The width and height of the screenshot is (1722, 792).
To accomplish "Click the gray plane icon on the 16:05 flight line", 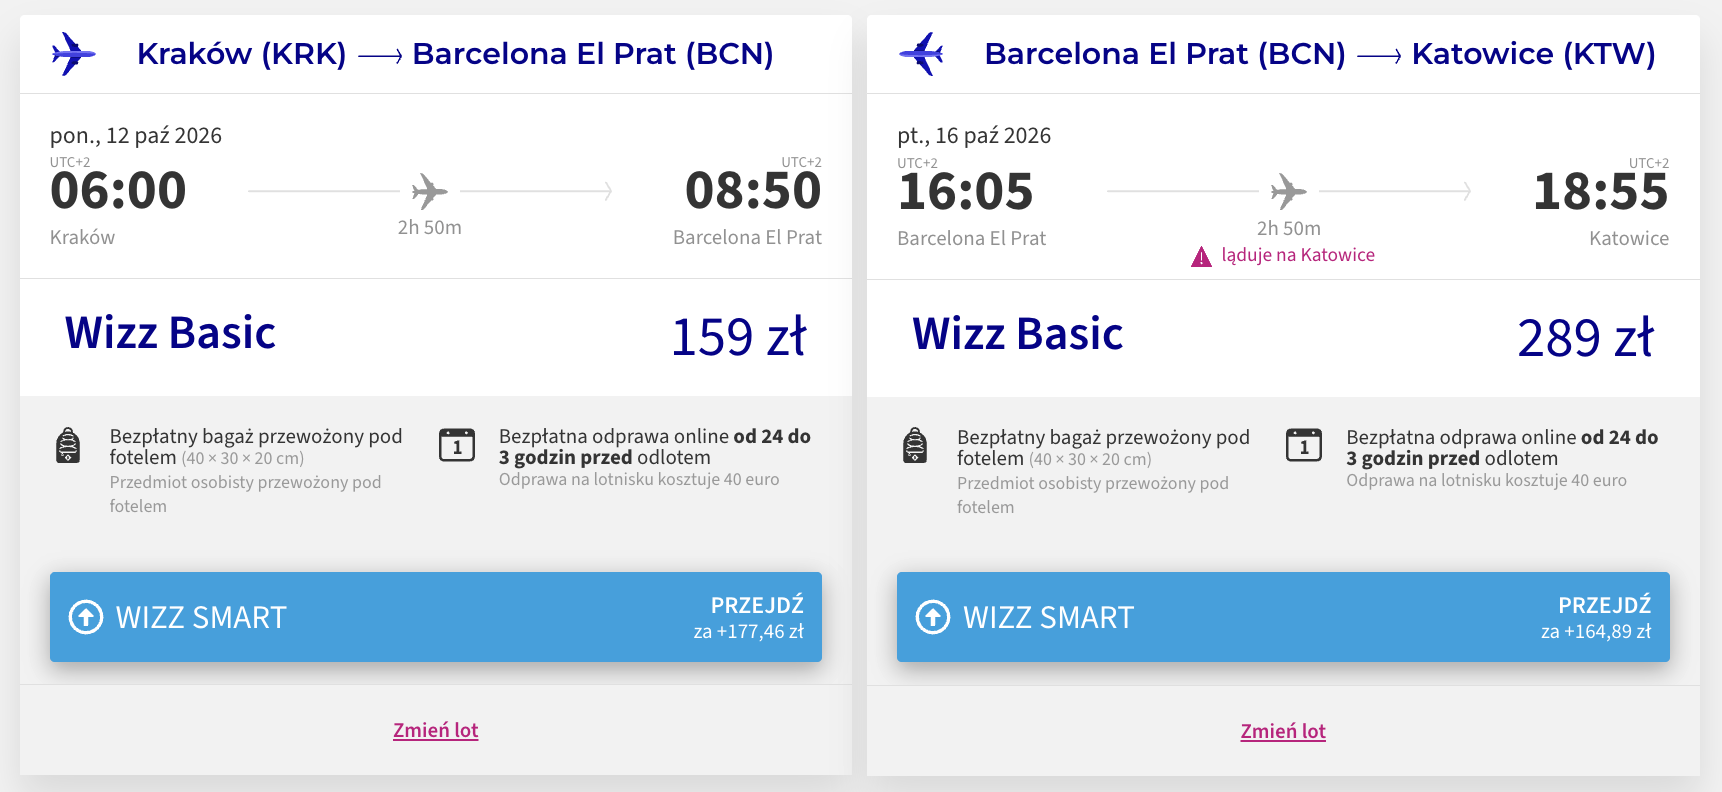I will tap(1288, 191).
